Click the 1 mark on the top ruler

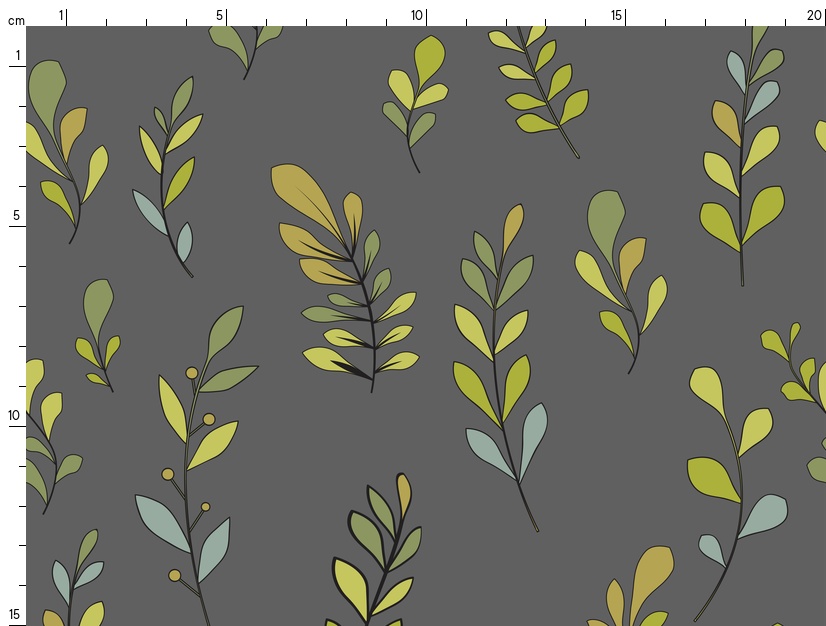62,15
